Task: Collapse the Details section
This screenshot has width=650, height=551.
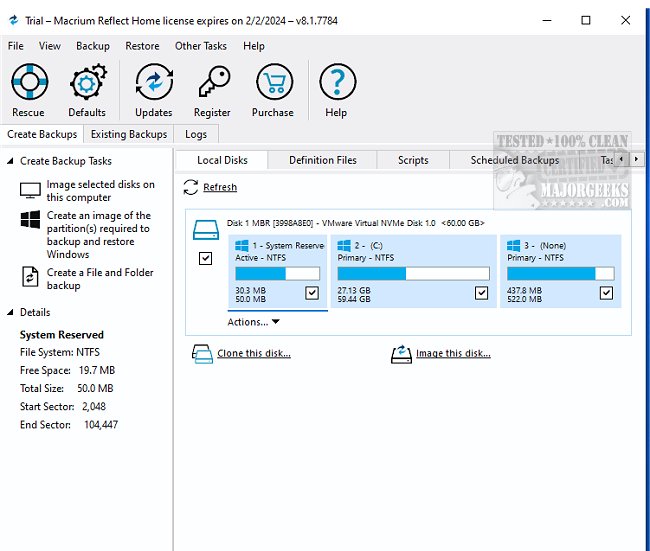Action: coord(11,313)
